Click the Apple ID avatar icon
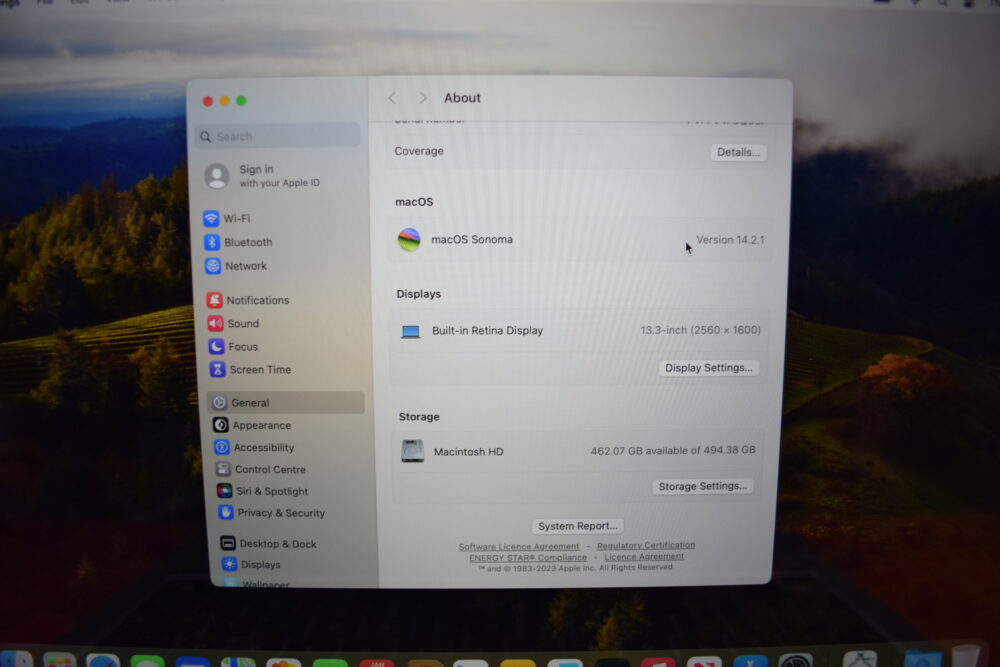The height and width of the screenshot is (667, 1000). (217, 176)
